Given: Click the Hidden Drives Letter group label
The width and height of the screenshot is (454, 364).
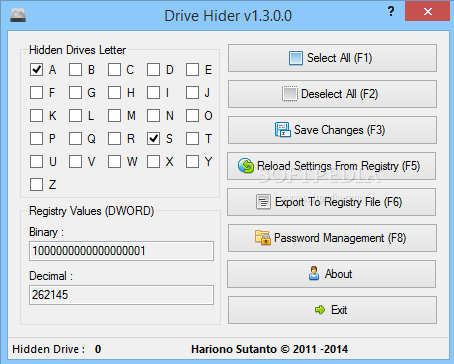Looking at the screenshot, I should coord(77,50).
